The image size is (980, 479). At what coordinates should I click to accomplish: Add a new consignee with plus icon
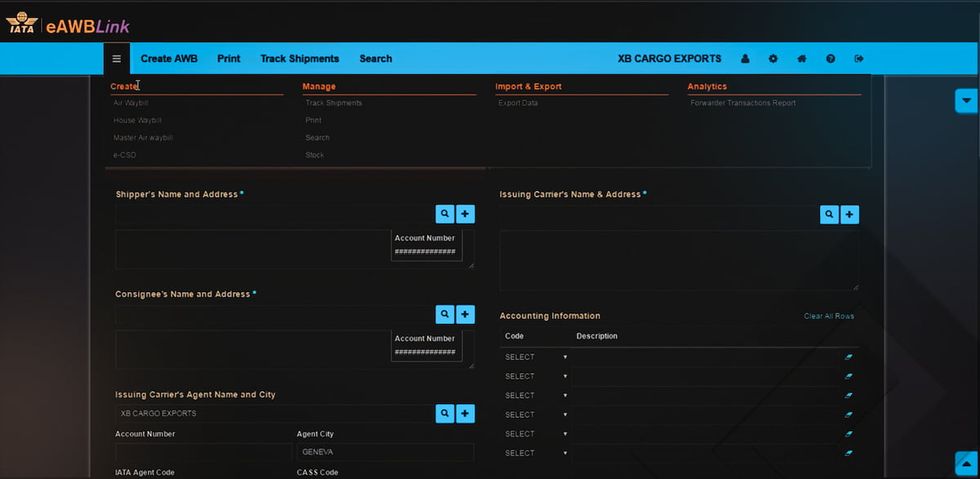(465, 314)
